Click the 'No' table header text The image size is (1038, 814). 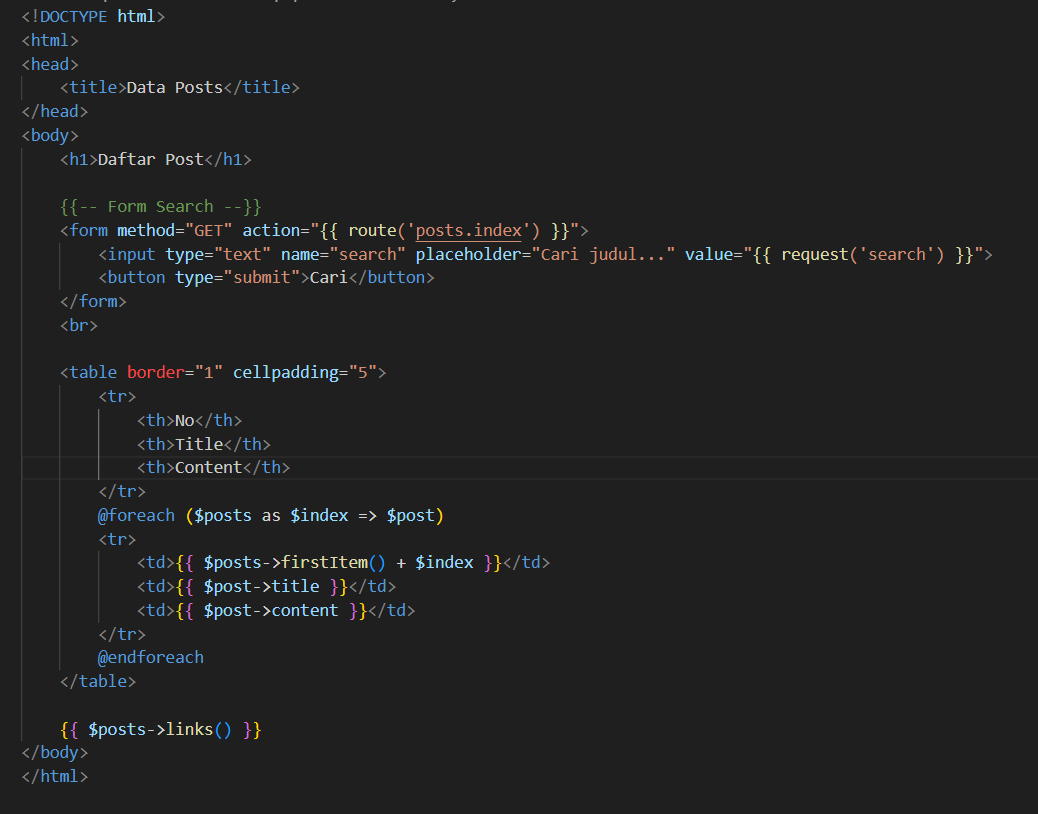(x=184, y=421)
